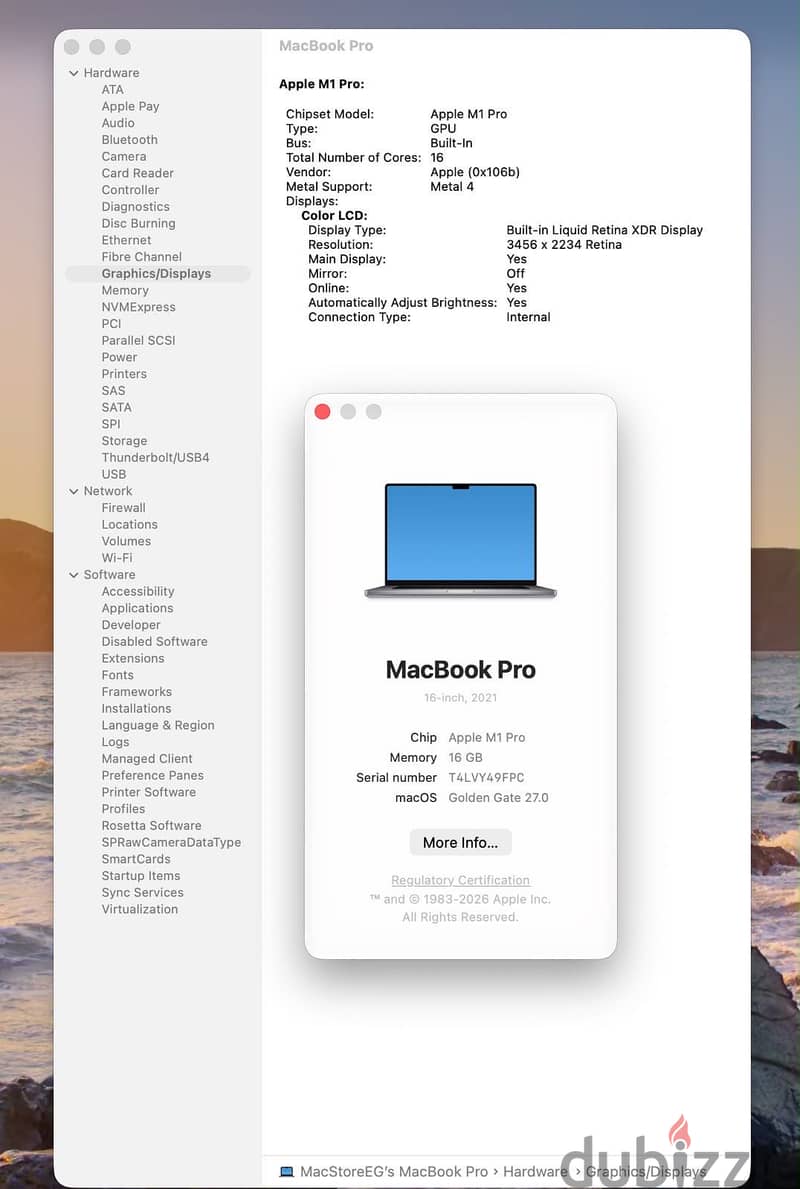800x1189 pixels.
Task: Select Firewall under Network
Action: point(124,507)
